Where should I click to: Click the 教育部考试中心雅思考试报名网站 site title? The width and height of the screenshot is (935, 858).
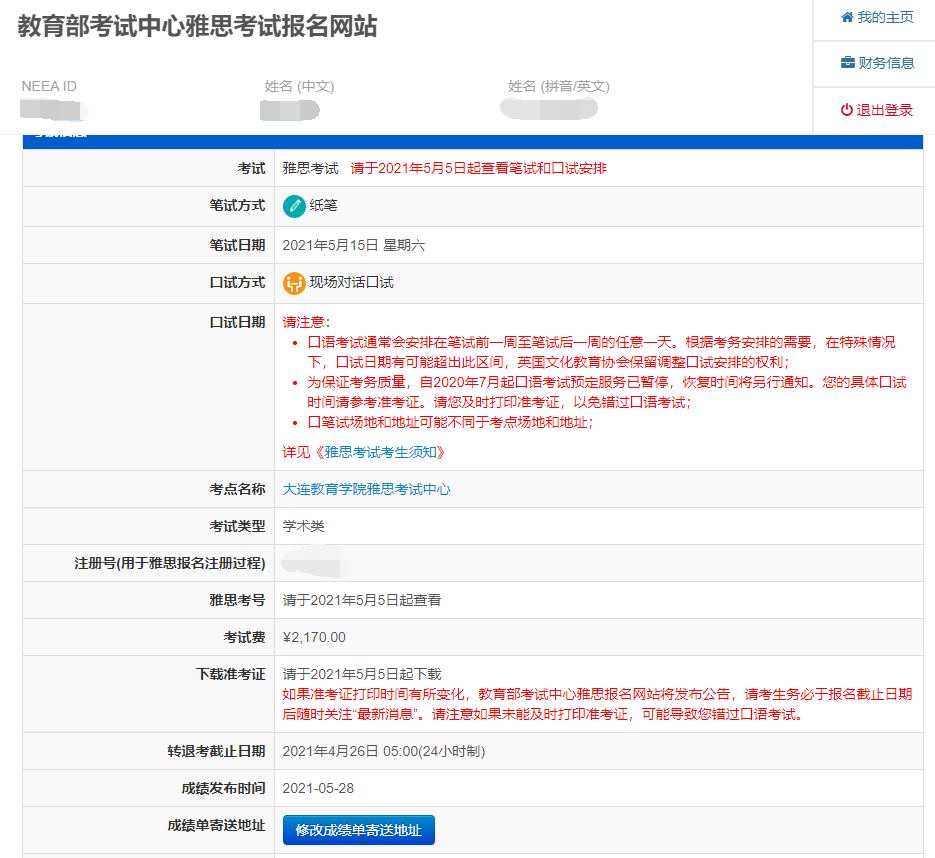(x=198, y=27)
